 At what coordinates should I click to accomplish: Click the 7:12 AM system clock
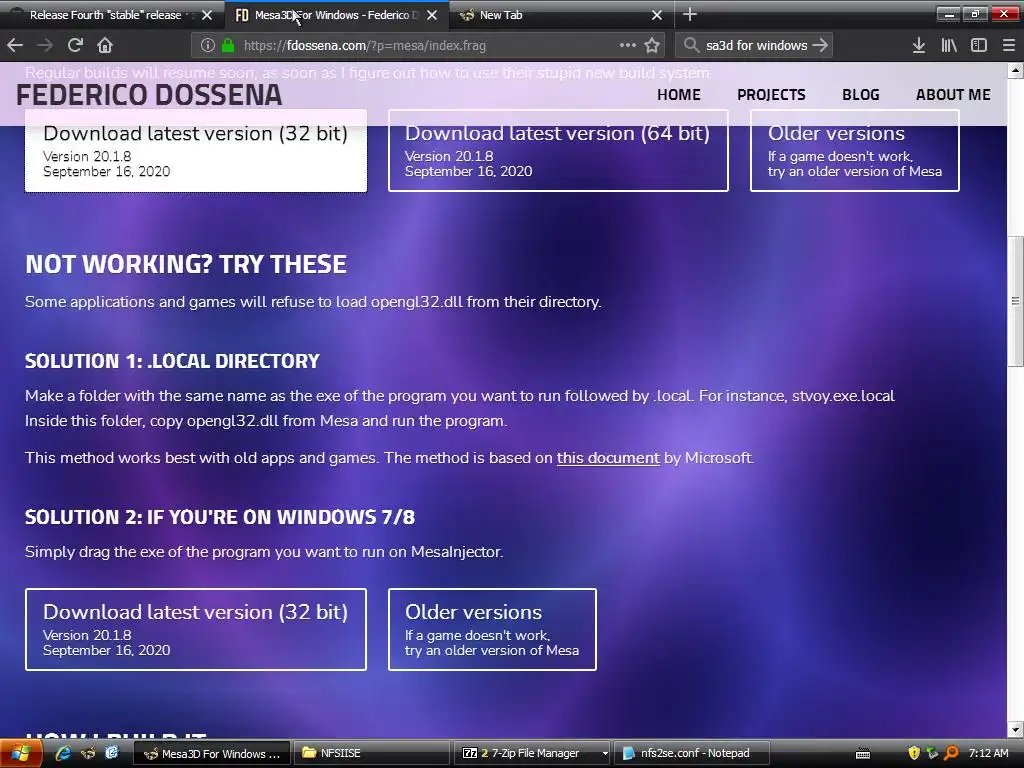coord(989,753)
